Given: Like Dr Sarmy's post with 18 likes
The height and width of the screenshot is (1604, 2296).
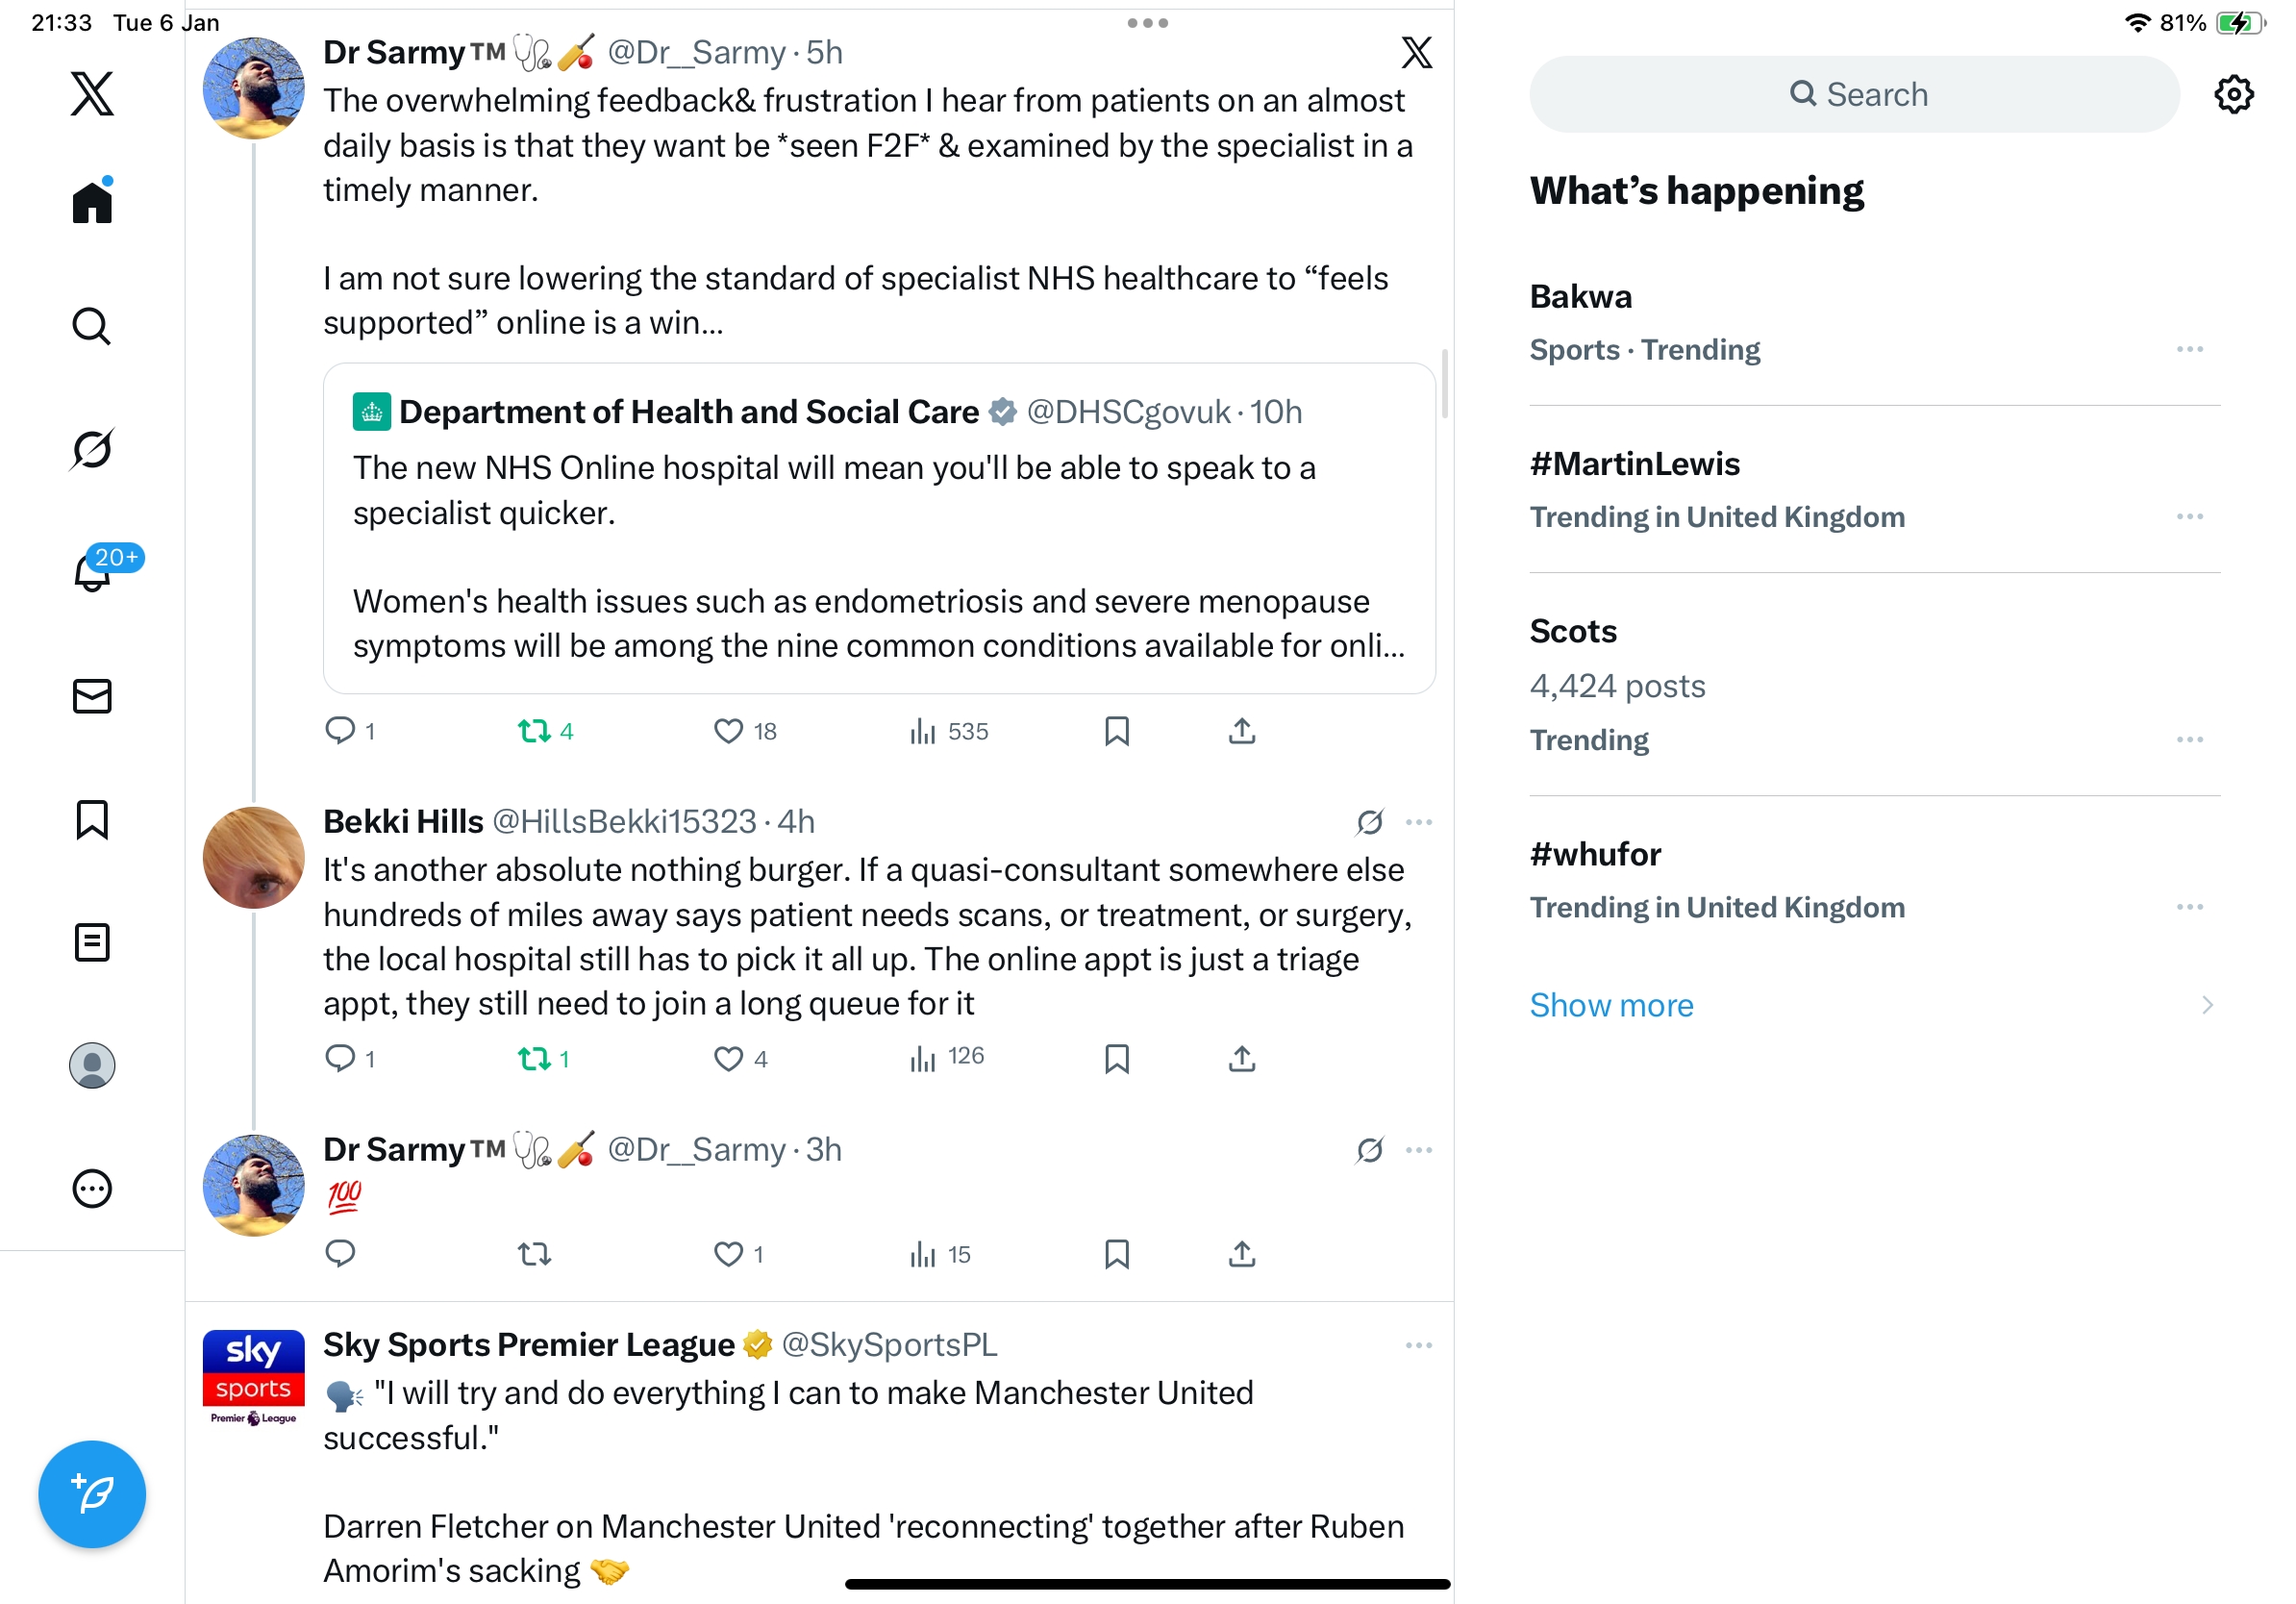Looking at the screenshot, I should 728,731.
